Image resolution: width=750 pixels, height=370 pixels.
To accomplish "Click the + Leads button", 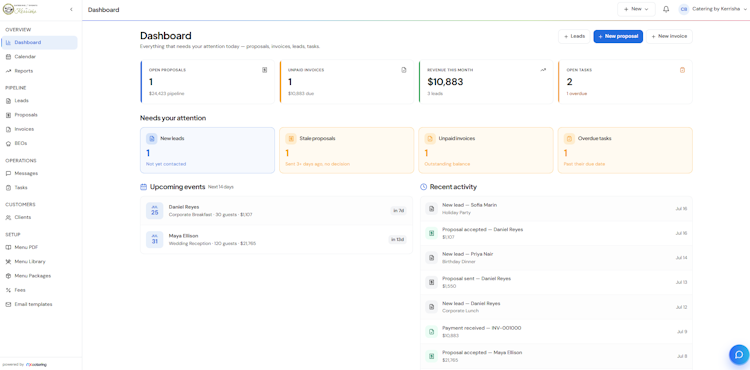I will (x=574, y=36).
